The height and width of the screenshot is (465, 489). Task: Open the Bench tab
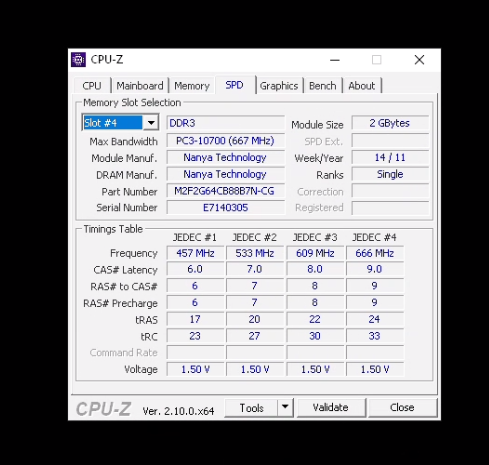tap(322, 86)
